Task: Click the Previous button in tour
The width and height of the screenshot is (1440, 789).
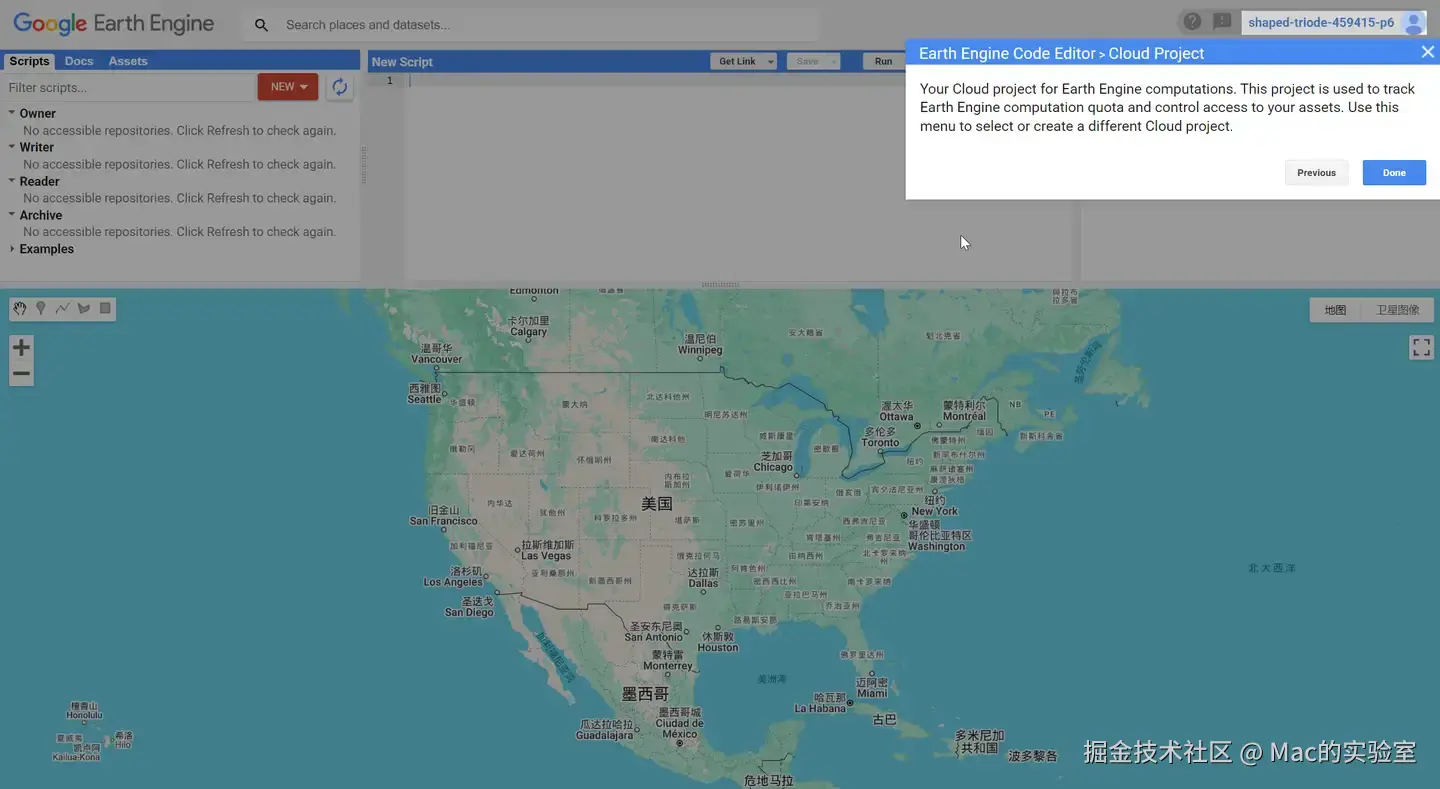Action: [x=1316, y=173]
